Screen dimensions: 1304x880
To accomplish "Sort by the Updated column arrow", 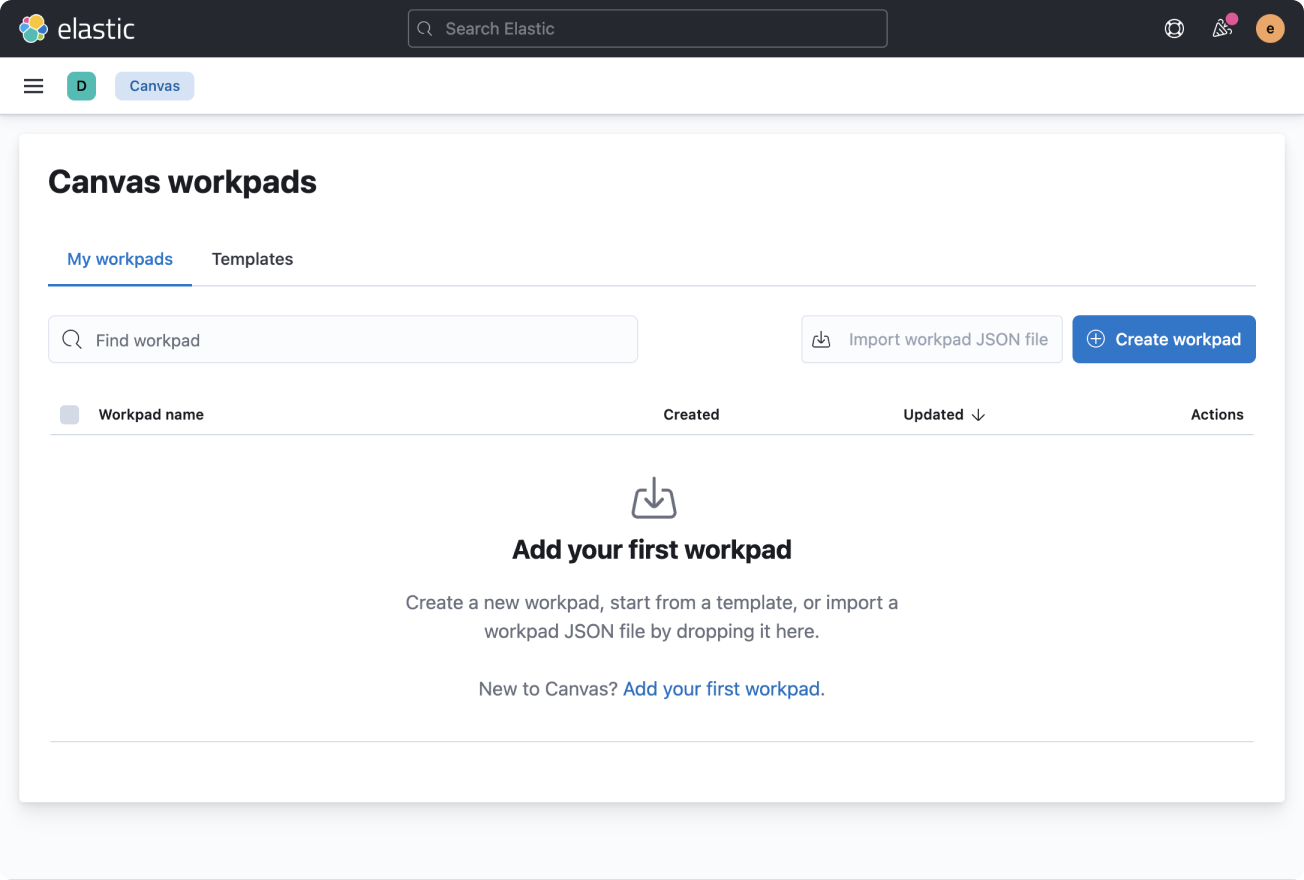I will (x=978, y=415).
